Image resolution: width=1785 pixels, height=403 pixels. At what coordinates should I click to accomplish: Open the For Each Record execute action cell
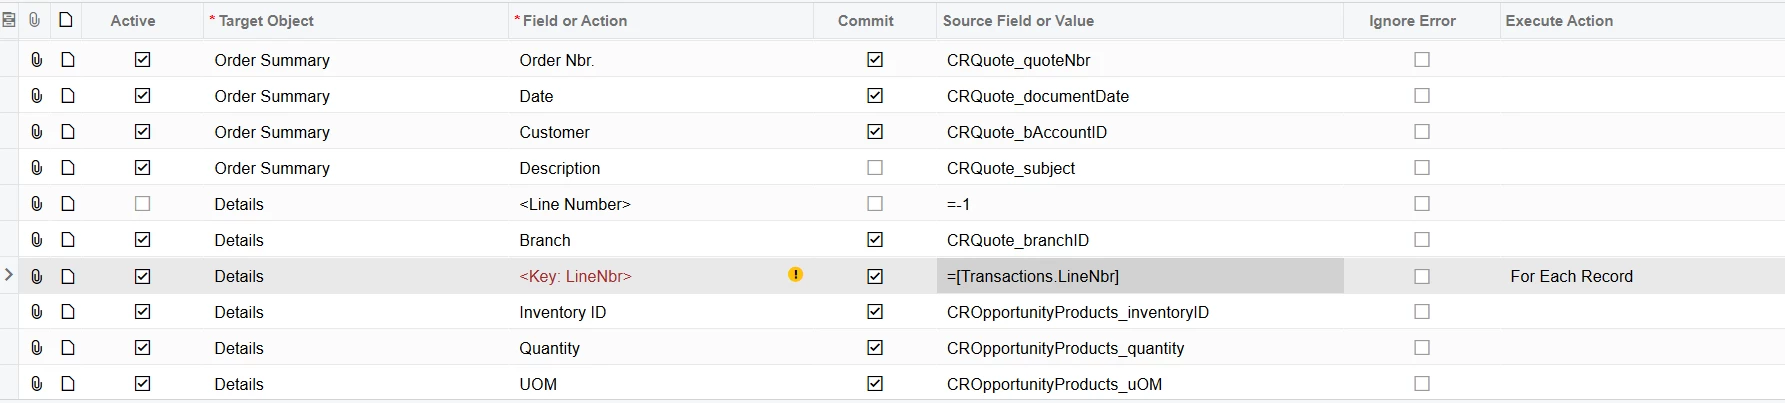(x=1642, y=276)
